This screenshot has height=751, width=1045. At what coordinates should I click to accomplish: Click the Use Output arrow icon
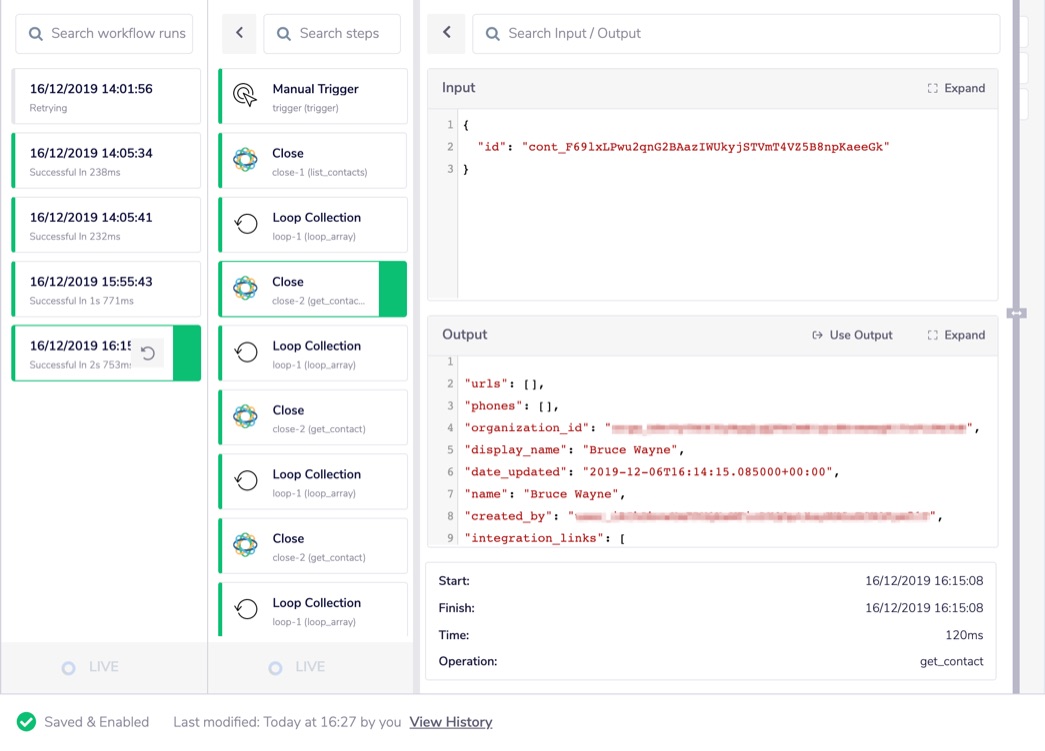pos(818,335)
